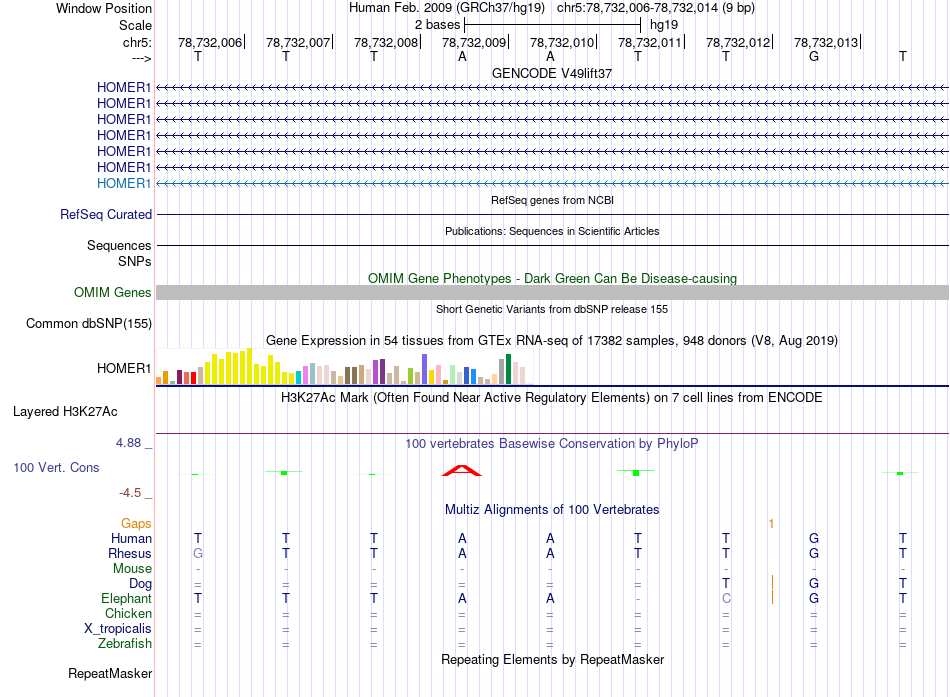Click the tallest yellow GTEx expression bar
Viewport: 950px width, 697px height.
coord(249,366)
